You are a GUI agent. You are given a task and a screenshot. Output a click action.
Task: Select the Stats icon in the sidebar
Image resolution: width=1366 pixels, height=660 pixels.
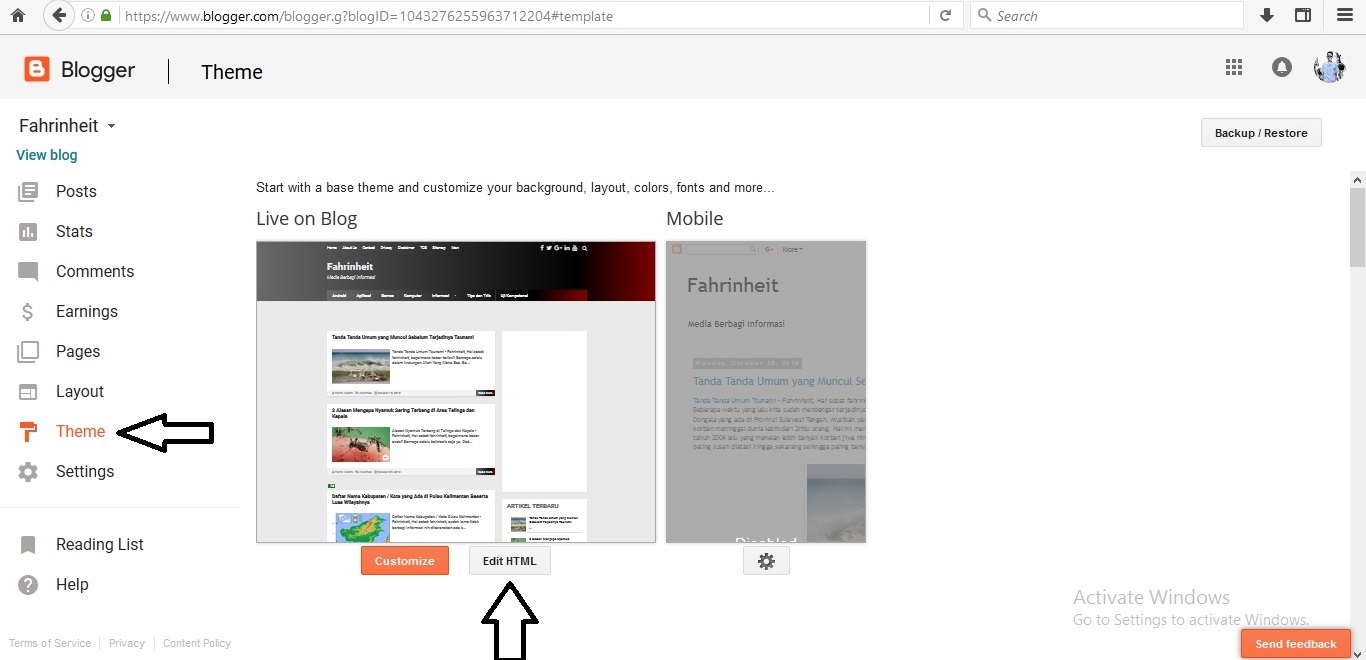point(28,231)
